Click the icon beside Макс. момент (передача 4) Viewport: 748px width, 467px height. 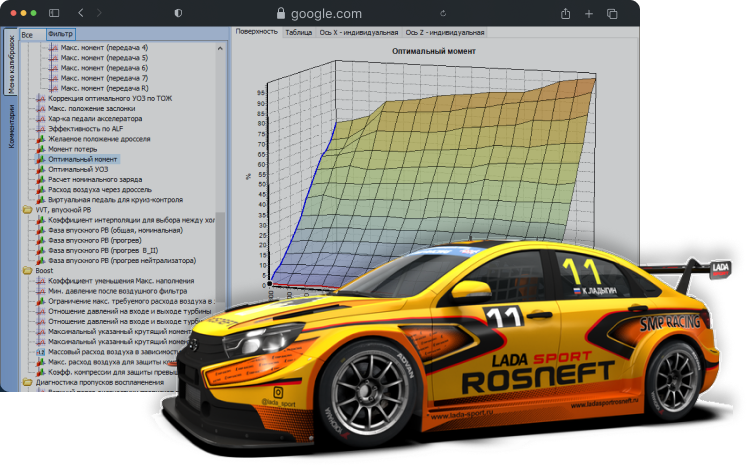point(53,48)
